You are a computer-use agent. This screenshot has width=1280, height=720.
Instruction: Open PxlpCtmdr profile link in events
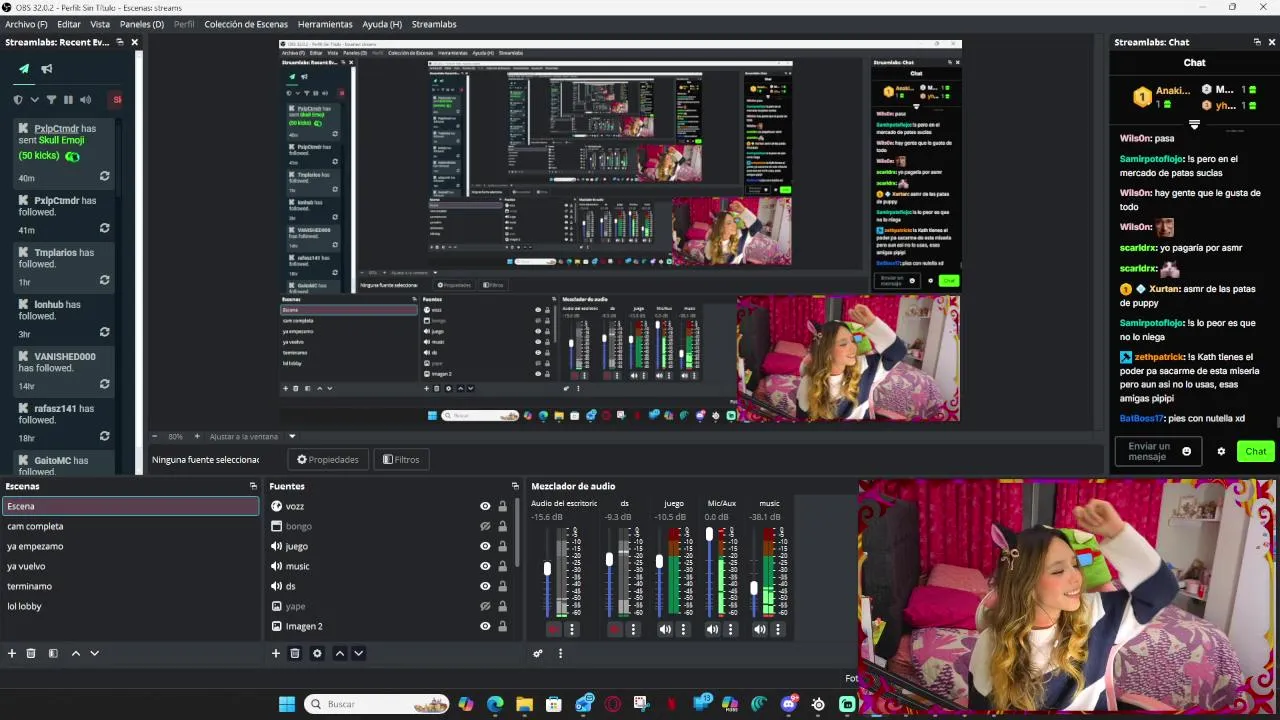click(56, 128)
